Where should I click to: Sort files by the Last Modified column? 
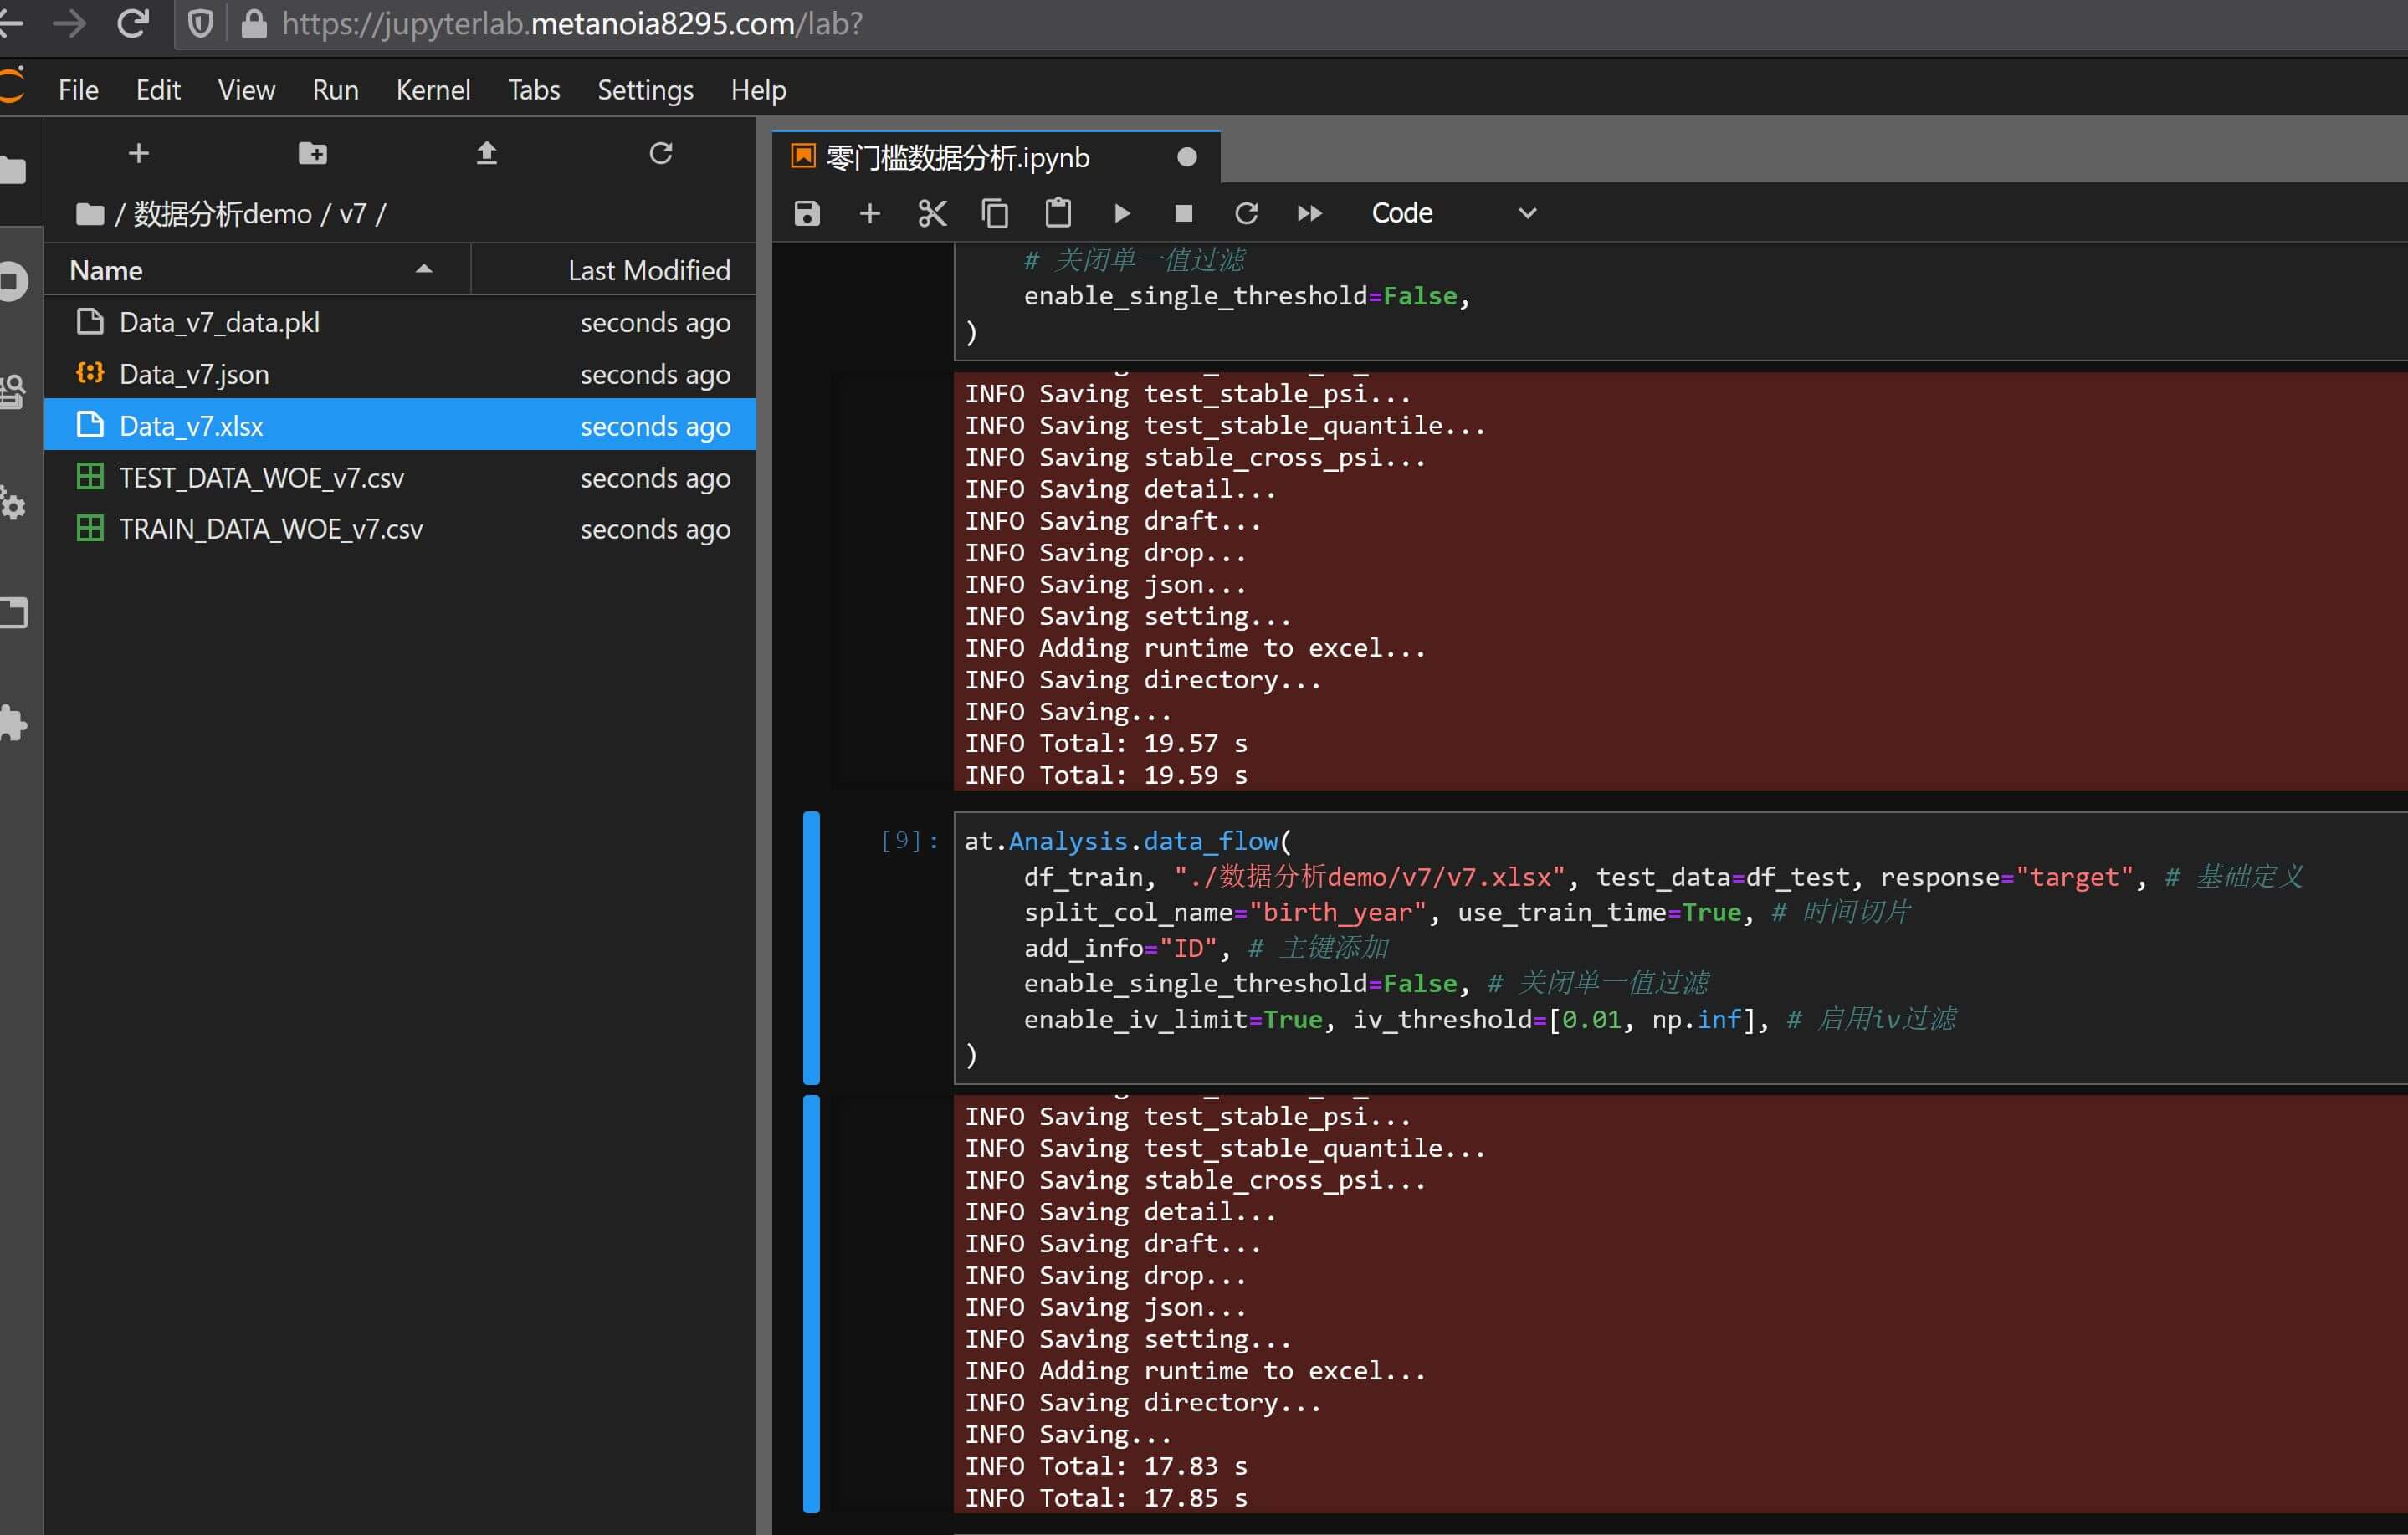tap(648, 270)
